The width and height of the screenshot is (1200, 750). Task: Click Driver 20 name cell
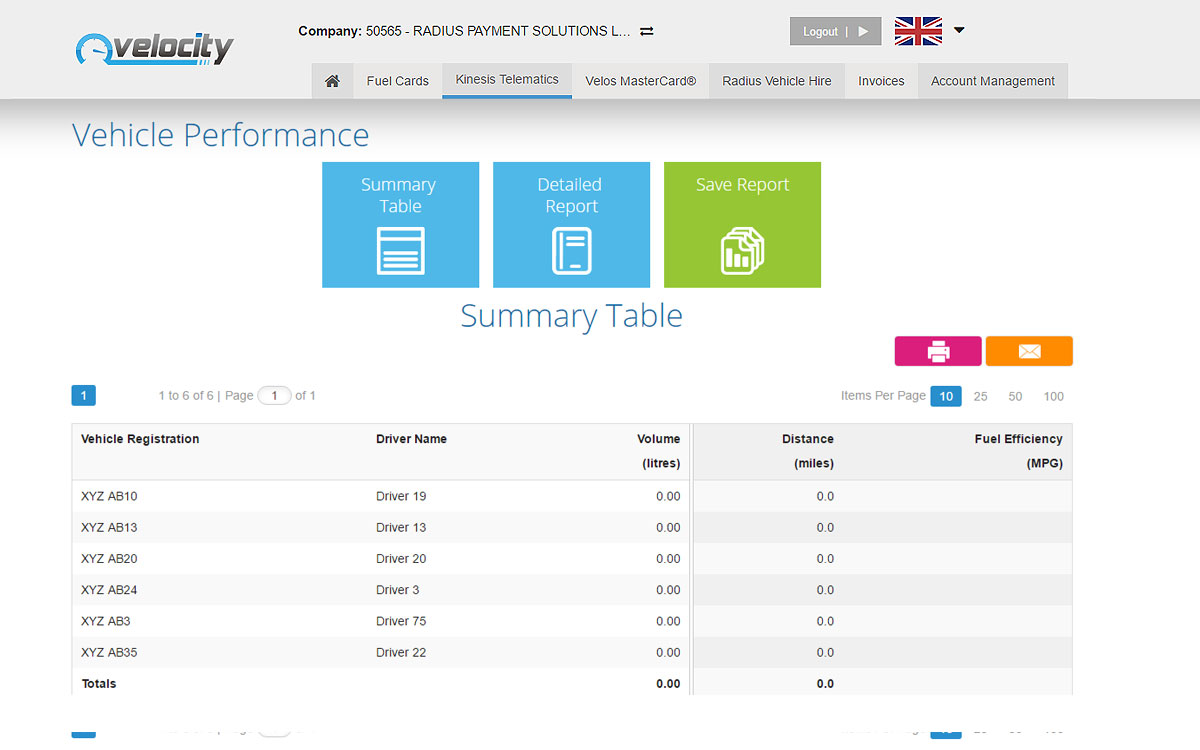[401, 559]
